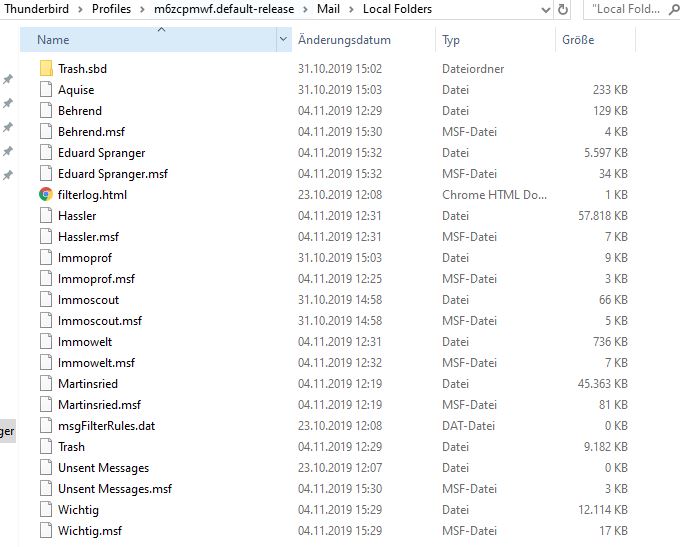The width and height of the screenshot is (680, 547).
Task: Navigate to the Mail breadcrumb
Action: pos(328,9)
